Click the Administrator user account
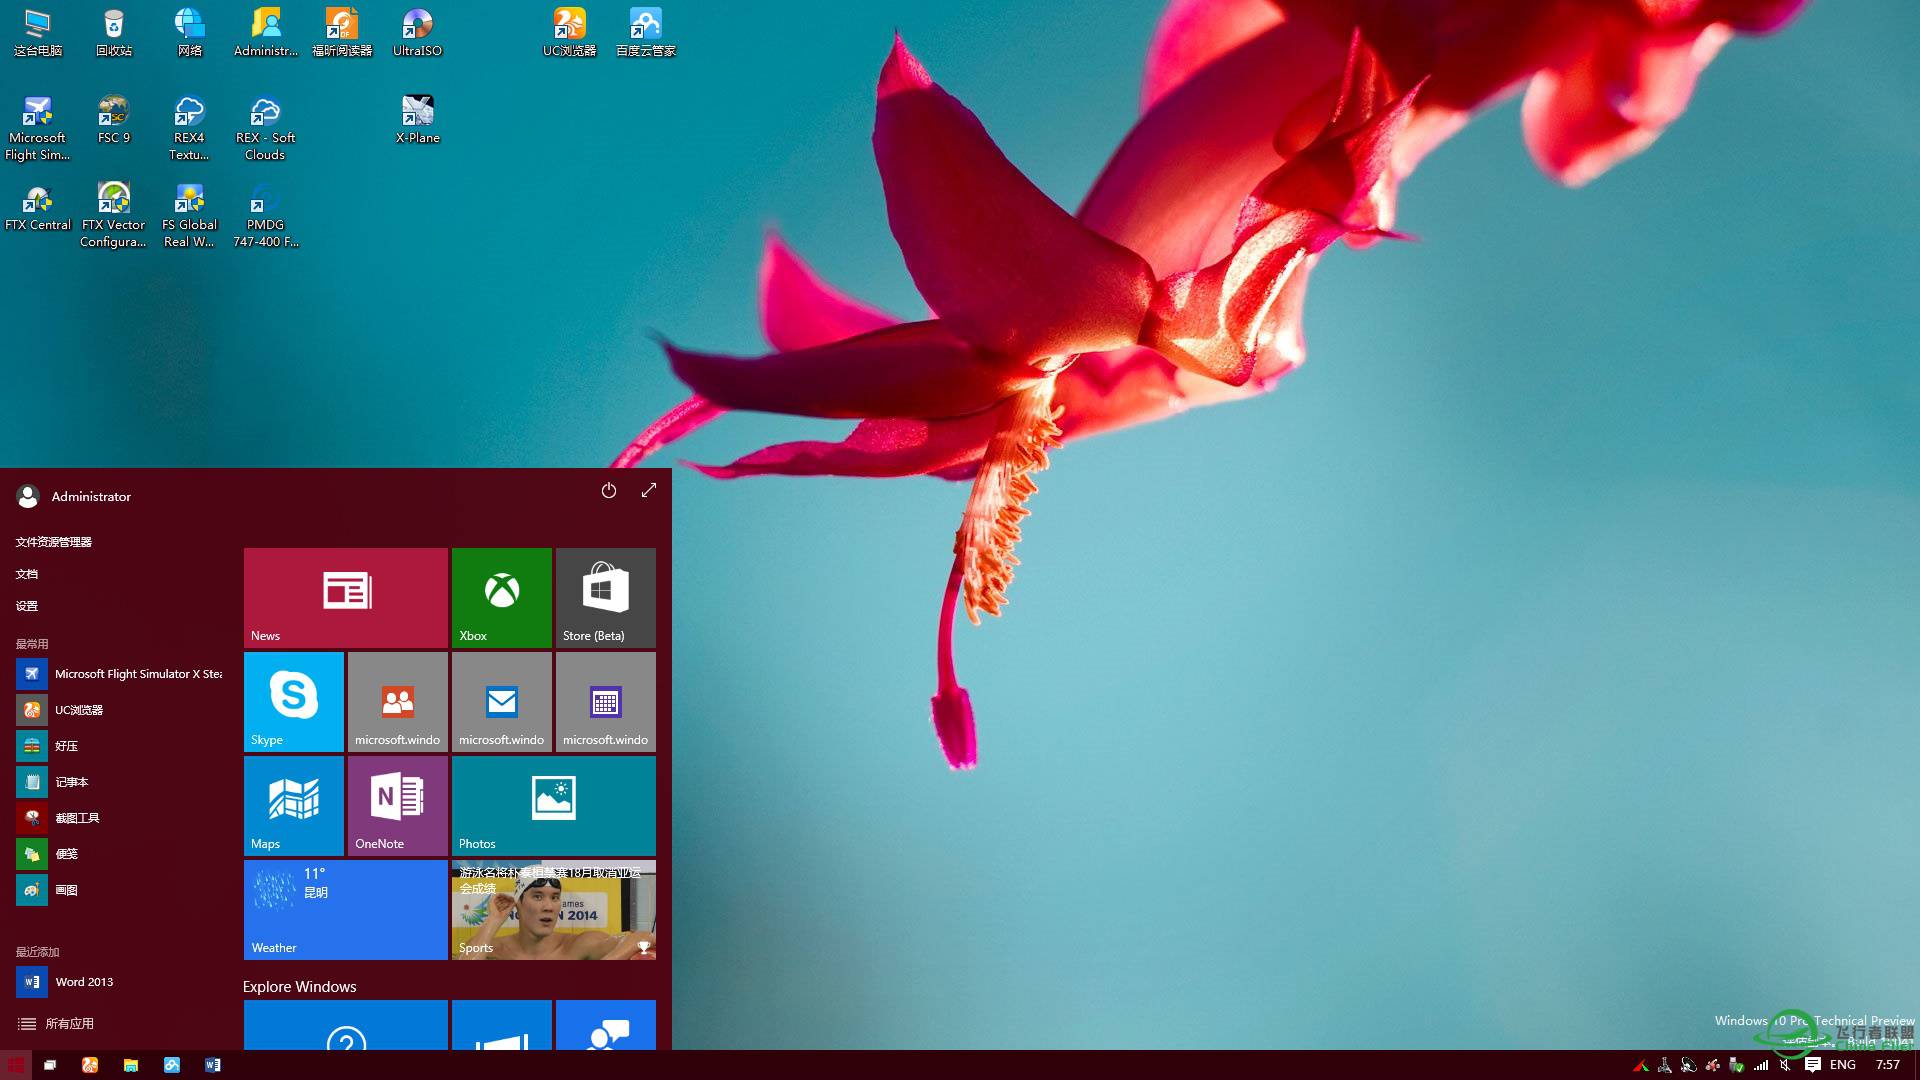Screen dimensions: 1920x1080 click(x=74, y=496)
